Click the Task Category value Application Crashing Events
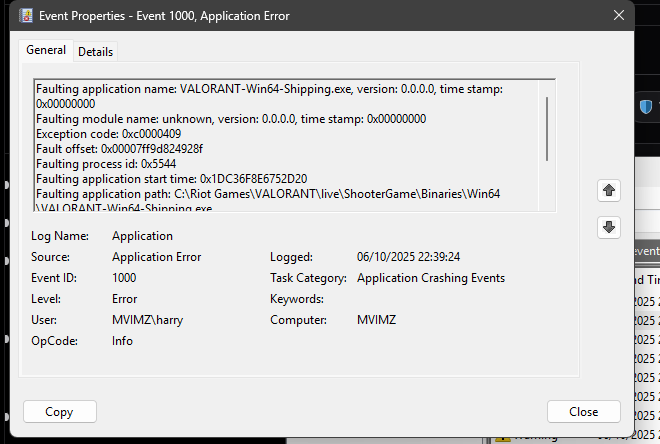Screen dimensions: 660x444 click(431, 278)
